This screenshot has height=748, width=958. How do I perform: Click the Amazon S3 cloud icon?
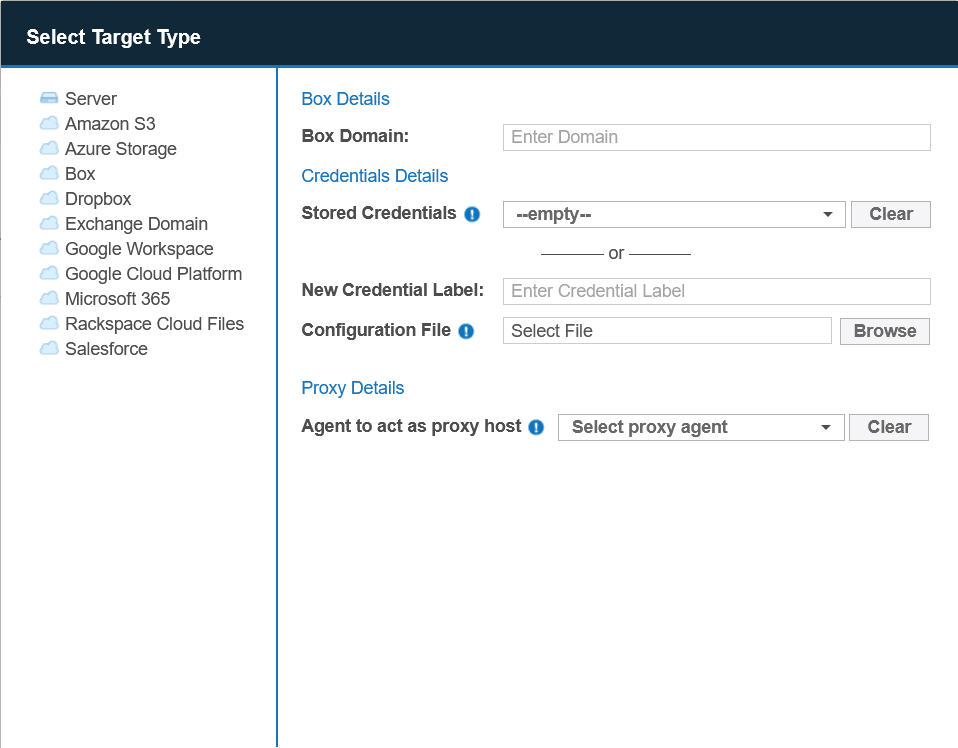[49, 123]
